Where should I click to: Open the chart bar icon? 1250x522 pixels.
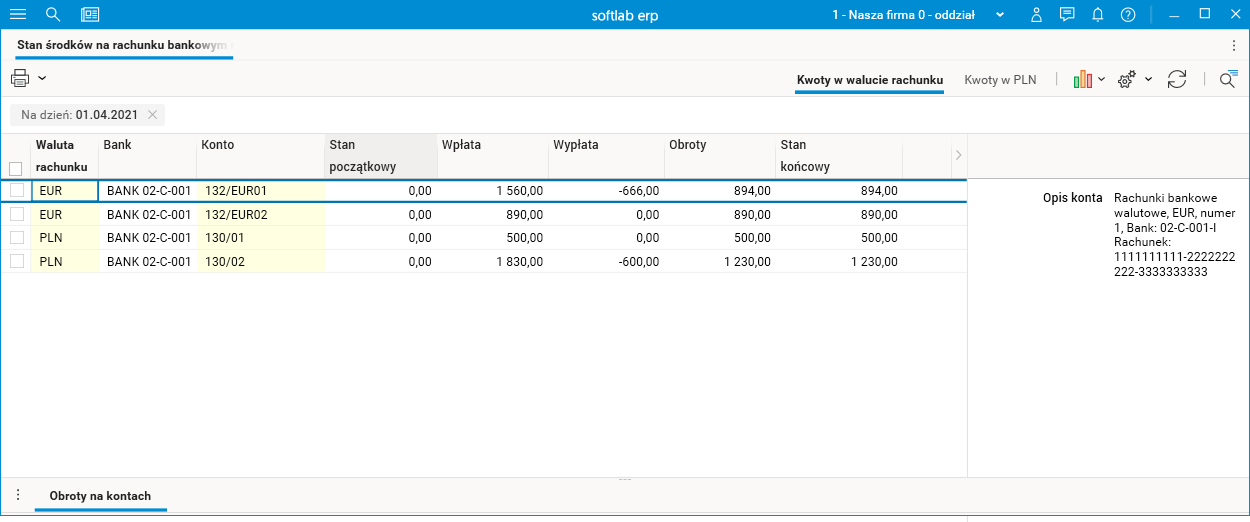click(1082, 80)
